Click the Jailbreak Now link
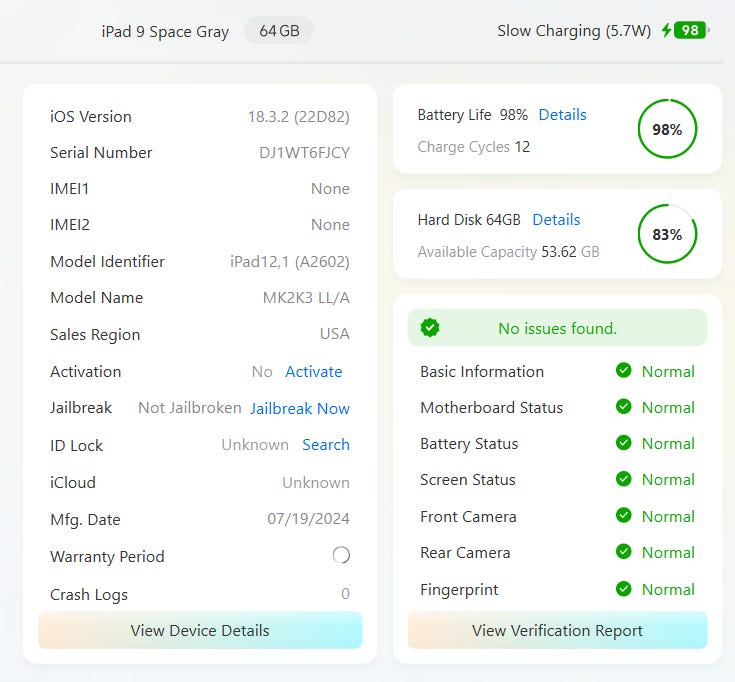The width and height of the screenshot is (735, 682). [x=300, y=409]
